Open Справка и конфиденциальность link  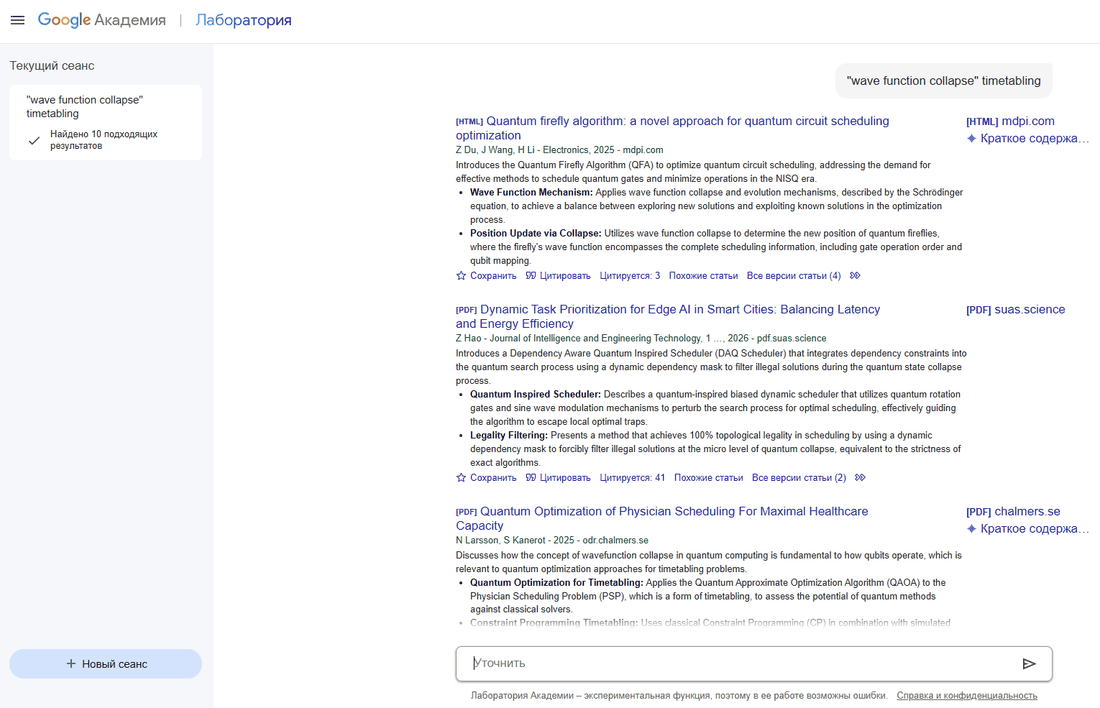(967, 695)
